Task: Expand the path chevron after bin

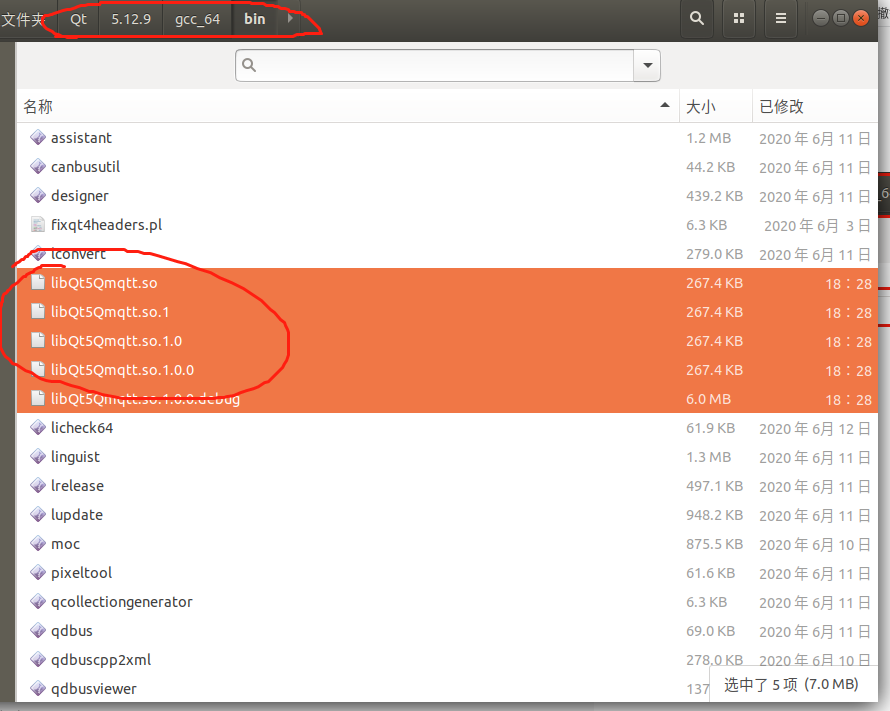Action: [291, 18]
